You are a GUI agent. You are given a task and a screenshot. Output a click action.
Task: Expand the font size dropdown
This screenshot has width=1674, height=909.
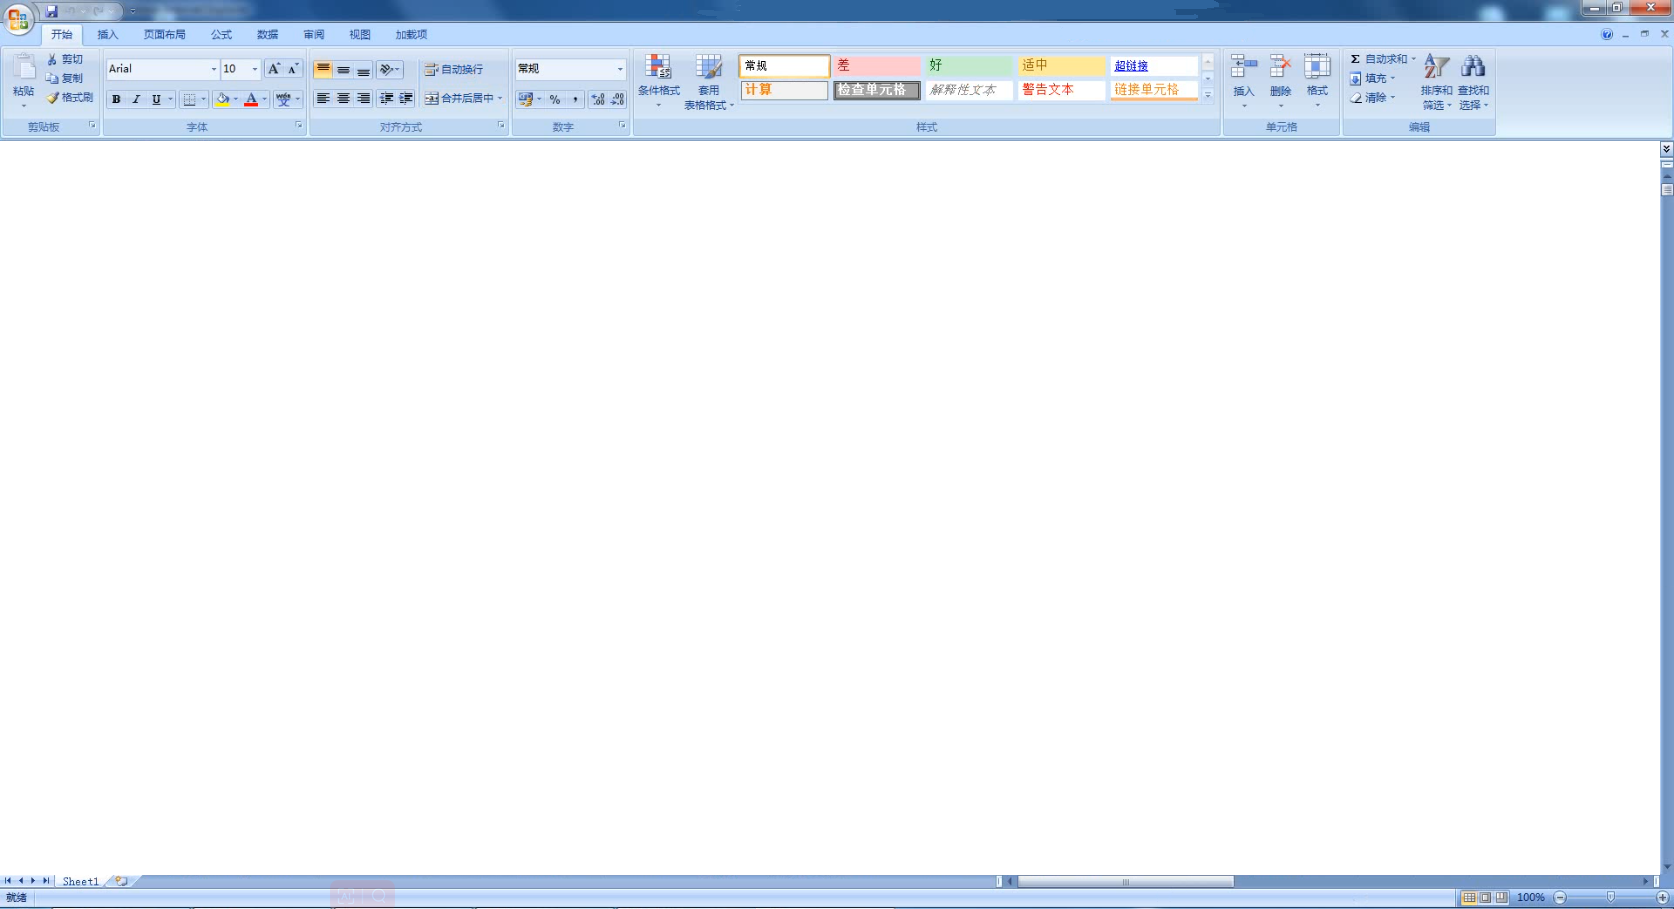coord(255,69)
